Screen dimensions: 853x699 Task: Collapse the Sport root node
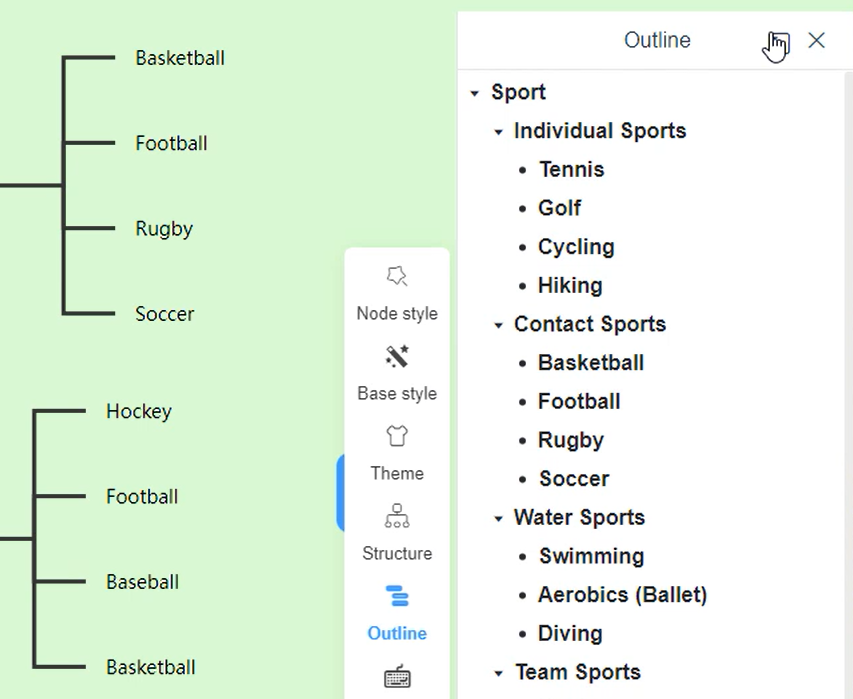(475, 93)
